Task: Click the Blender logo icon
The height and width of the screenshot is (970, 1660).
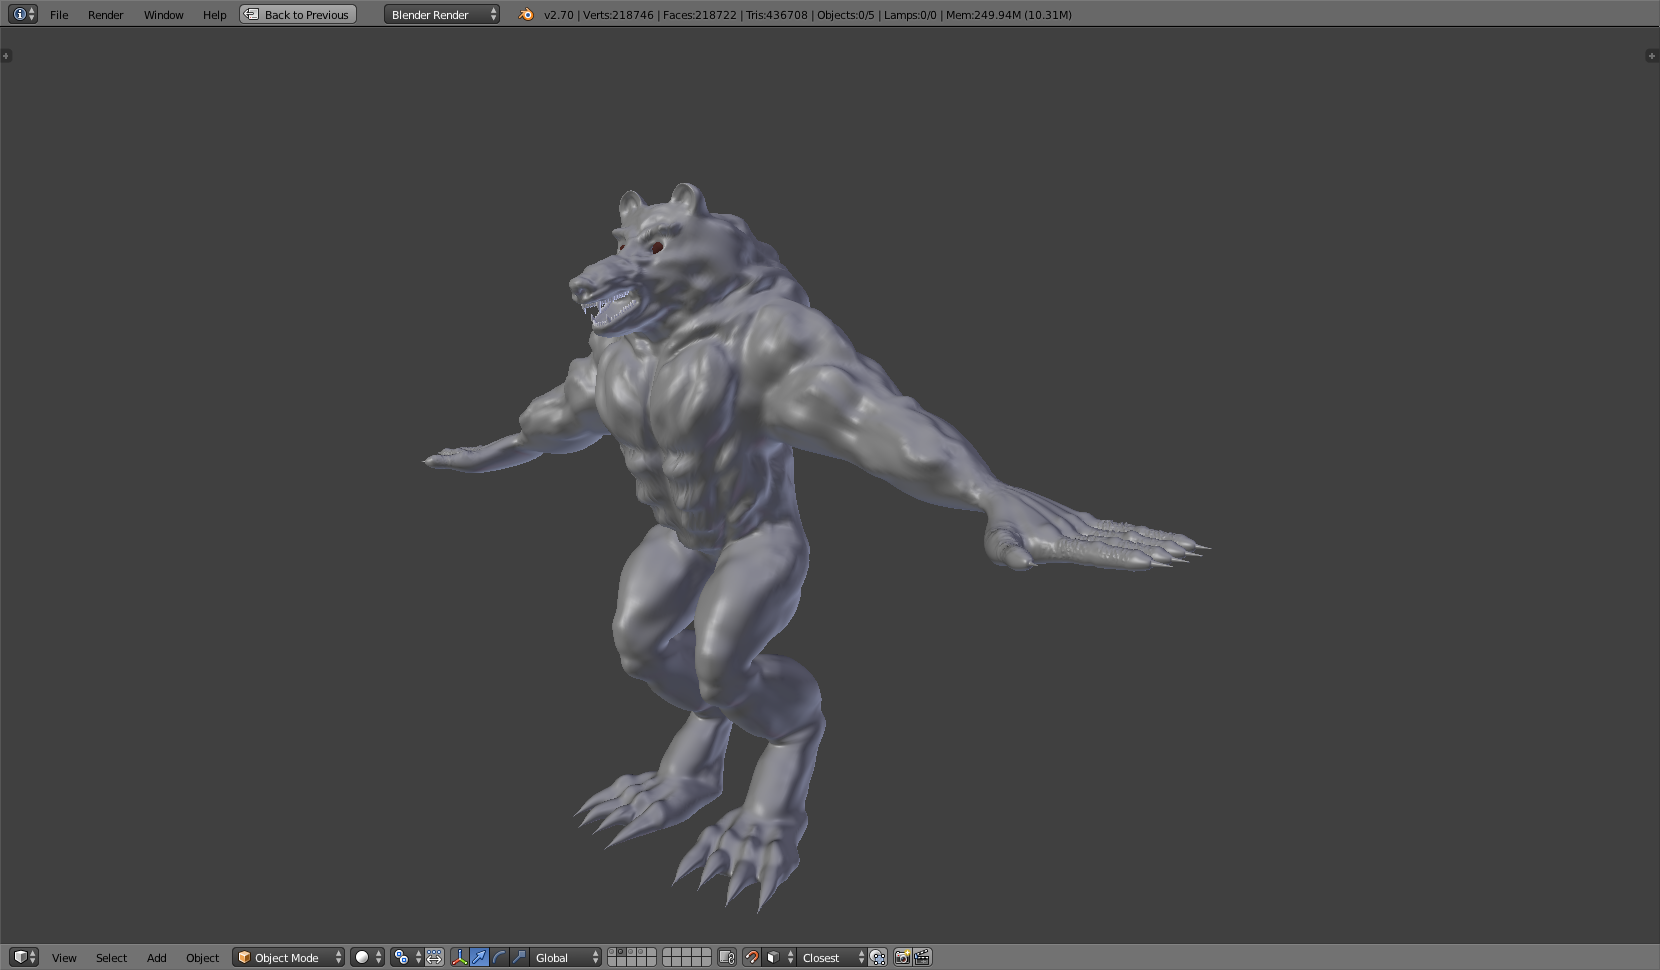Action: click(x=526, y=14)
